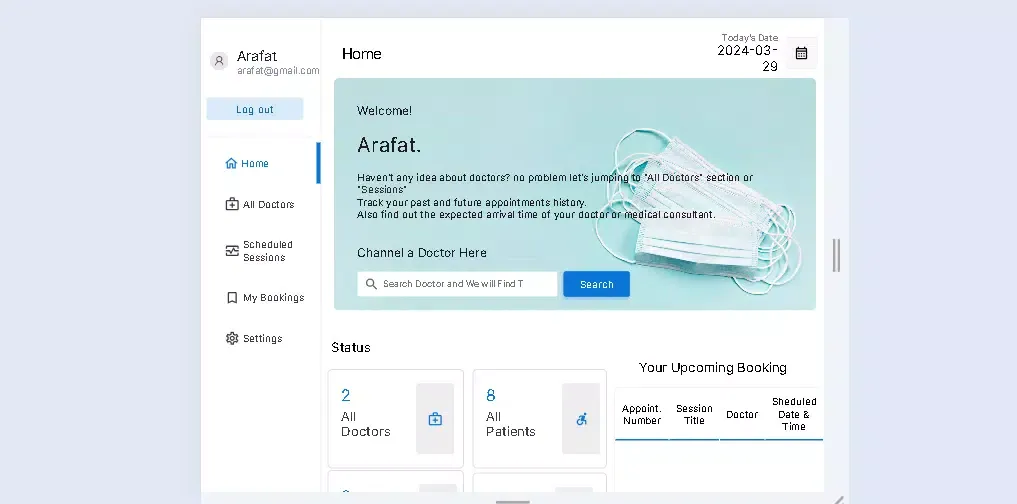
Task: Click the calendar icon near Today's Date
Action: click(x=802, y=53)
